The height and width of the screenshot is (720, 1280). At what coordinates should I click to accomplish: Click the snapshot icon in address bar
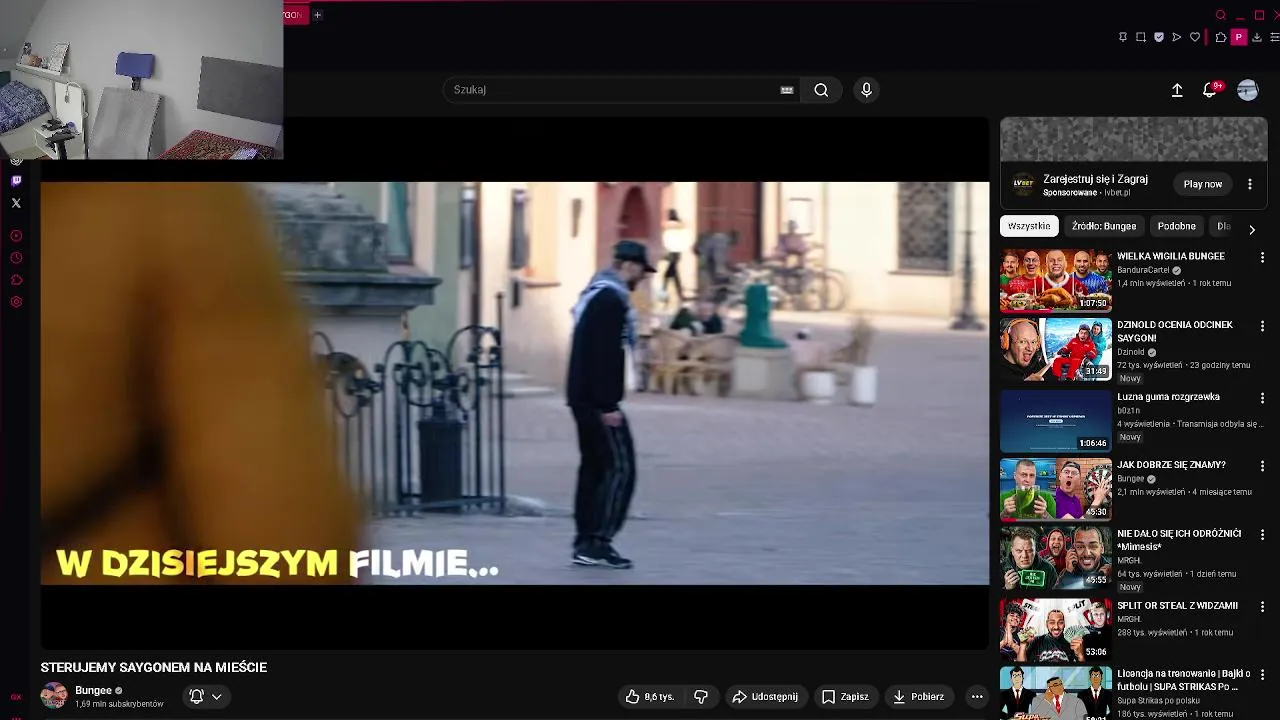pos(1141,37)
